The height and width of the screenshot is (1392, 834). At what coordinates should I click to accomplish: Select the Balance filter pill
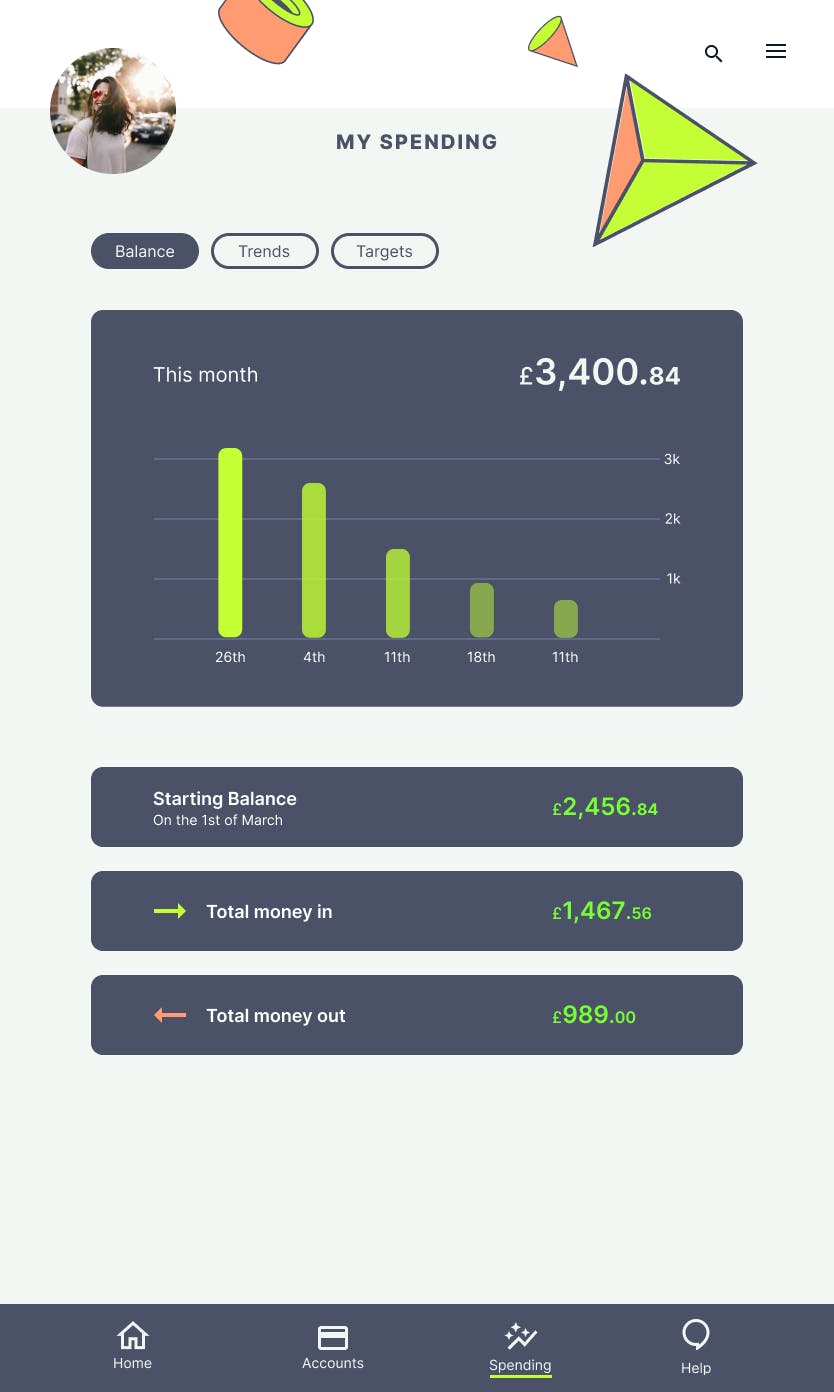144,251
